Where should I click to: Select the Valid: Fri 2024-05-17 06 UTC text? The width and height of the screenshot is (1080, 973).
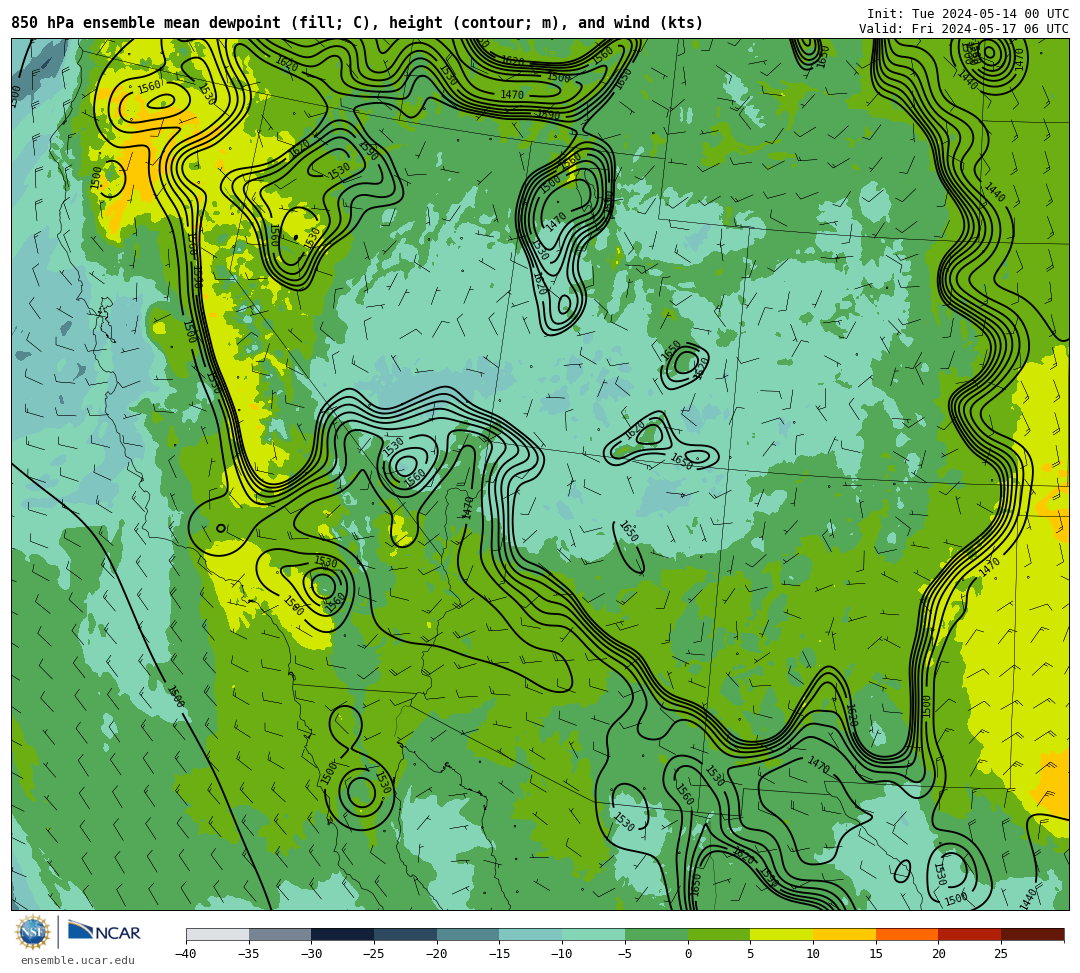pos(964,28)
